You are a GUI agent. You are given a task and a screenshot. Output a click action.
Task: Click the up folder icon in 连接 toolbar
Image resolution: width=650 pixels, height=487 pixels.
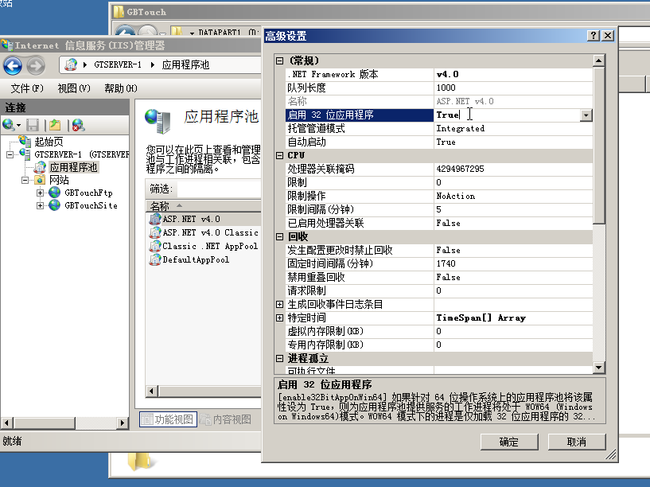coord(55,125)
